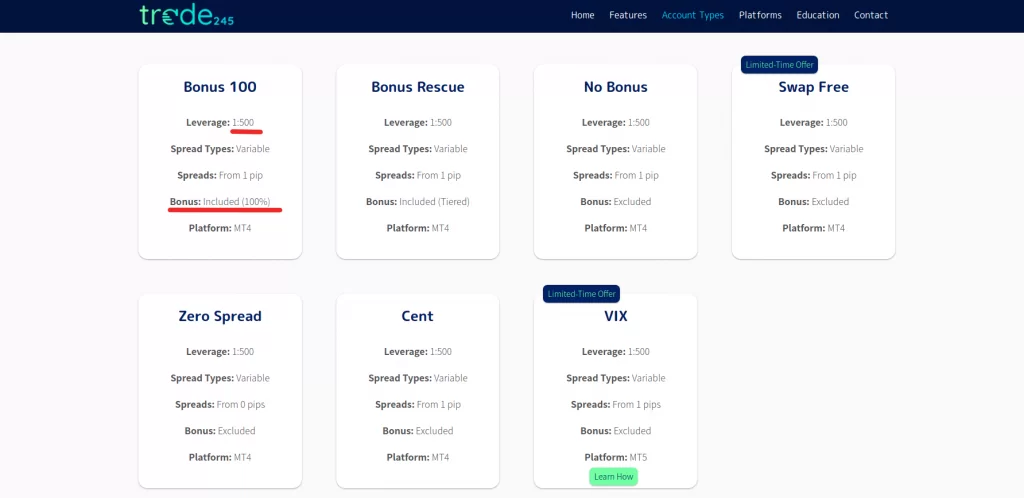The height and width of the screenshot is (498, 1024).
Task: Select the Zero Spread card title
Action: 220,316
